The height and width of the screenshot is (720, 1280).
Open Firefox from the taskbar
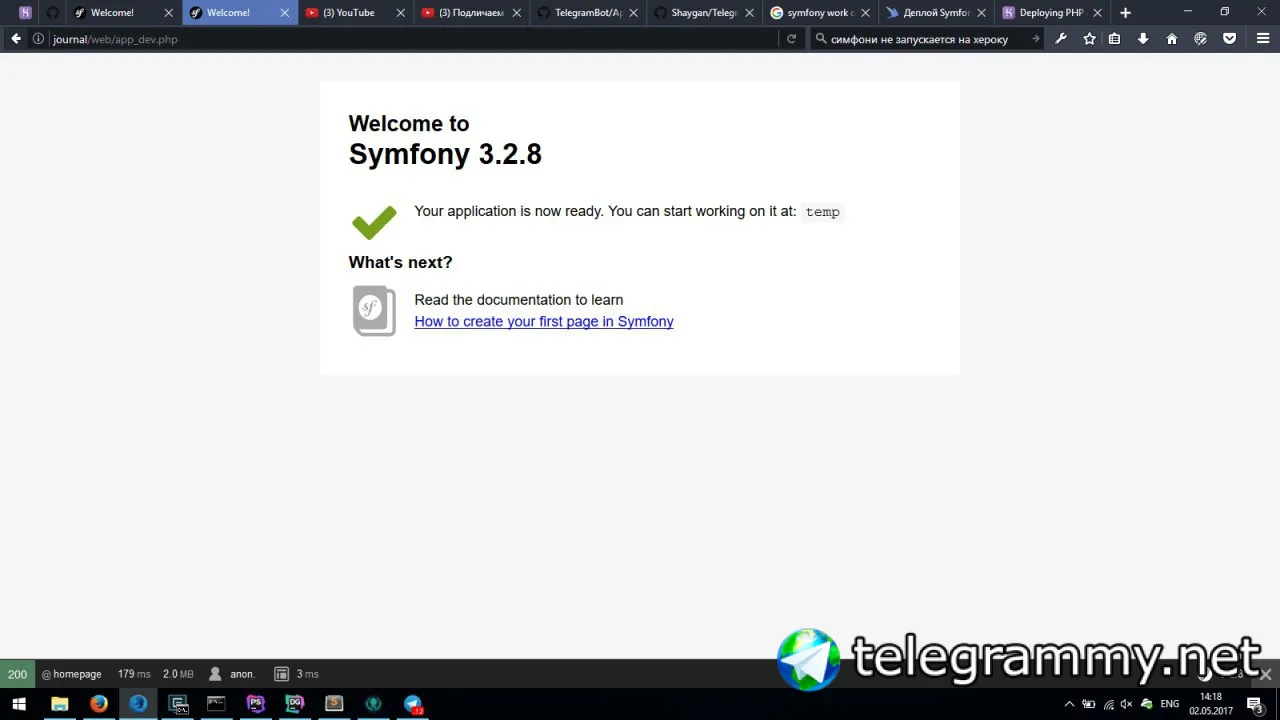98,704
